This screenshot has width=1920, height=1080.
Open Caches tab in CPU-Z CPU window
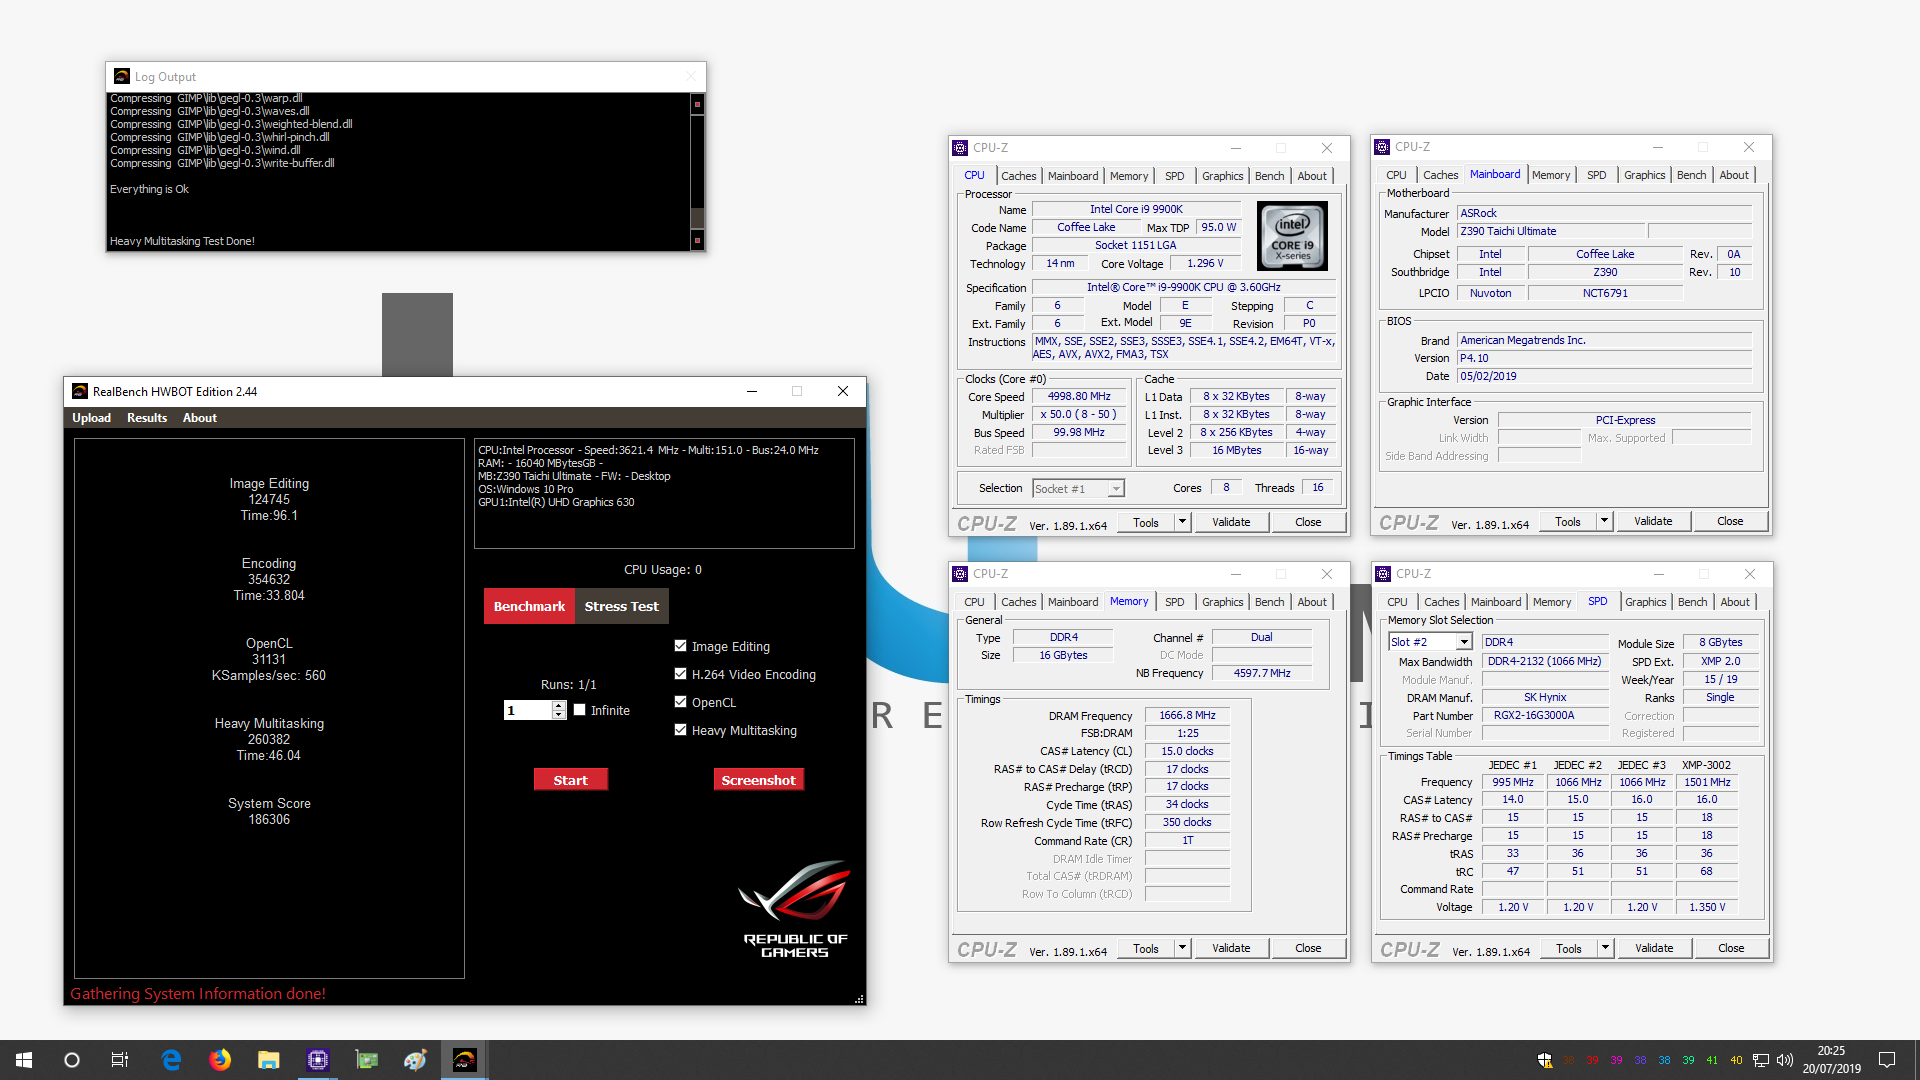[1018, 176]
